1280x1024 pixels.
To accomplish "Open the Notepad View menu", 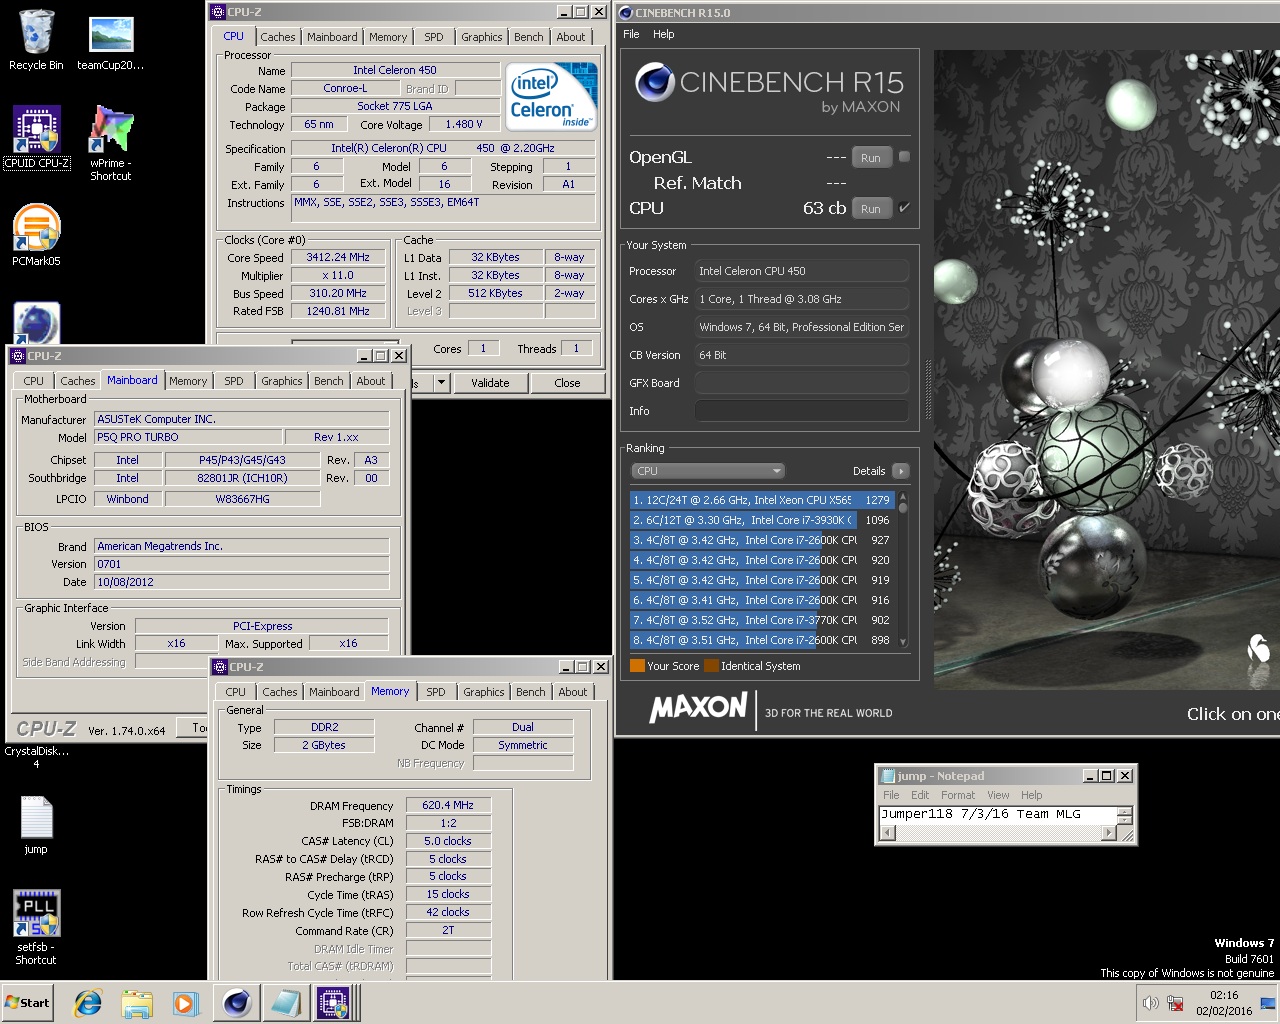I will pyautogui.click(x=998, y=795).
